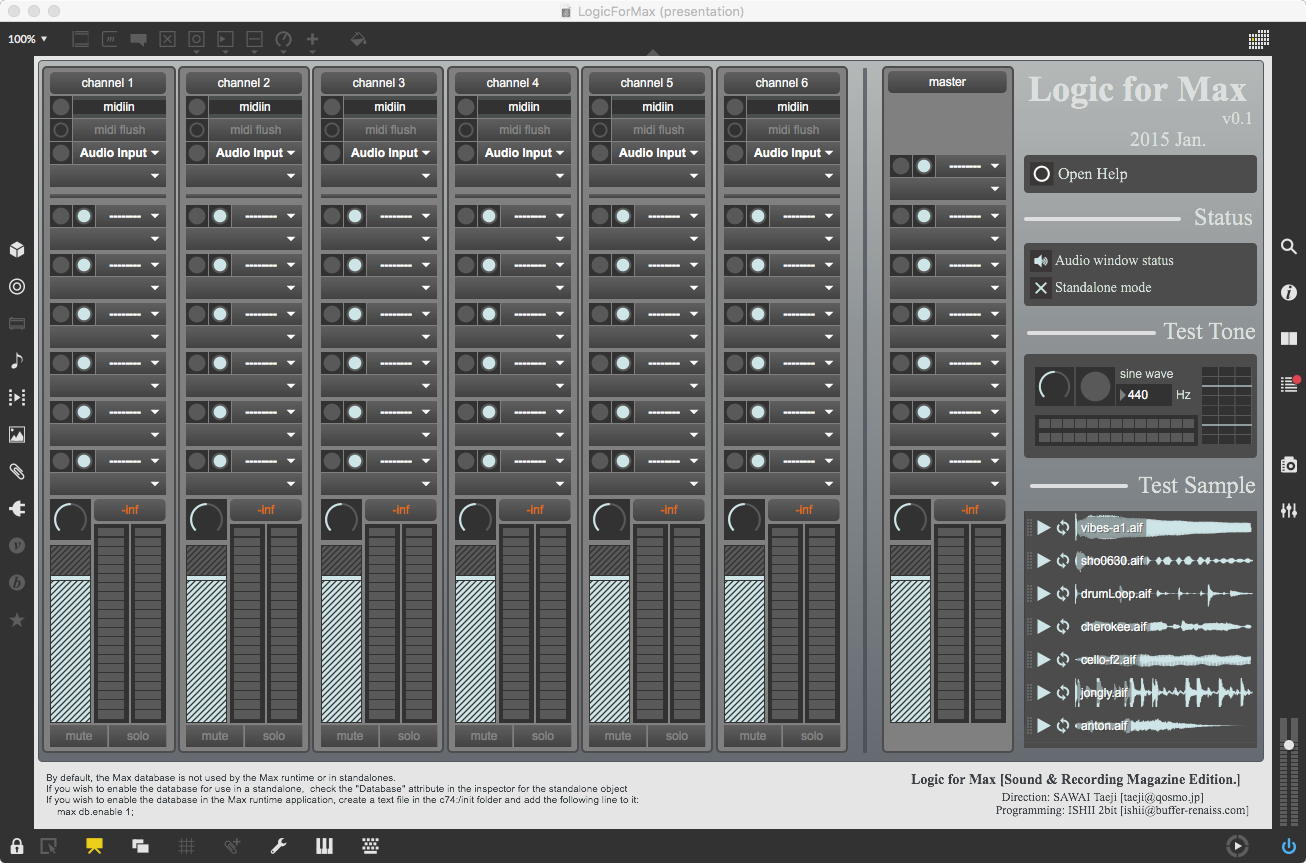Open channel 1 Audio Input dropdown

[x=119, y=153]
